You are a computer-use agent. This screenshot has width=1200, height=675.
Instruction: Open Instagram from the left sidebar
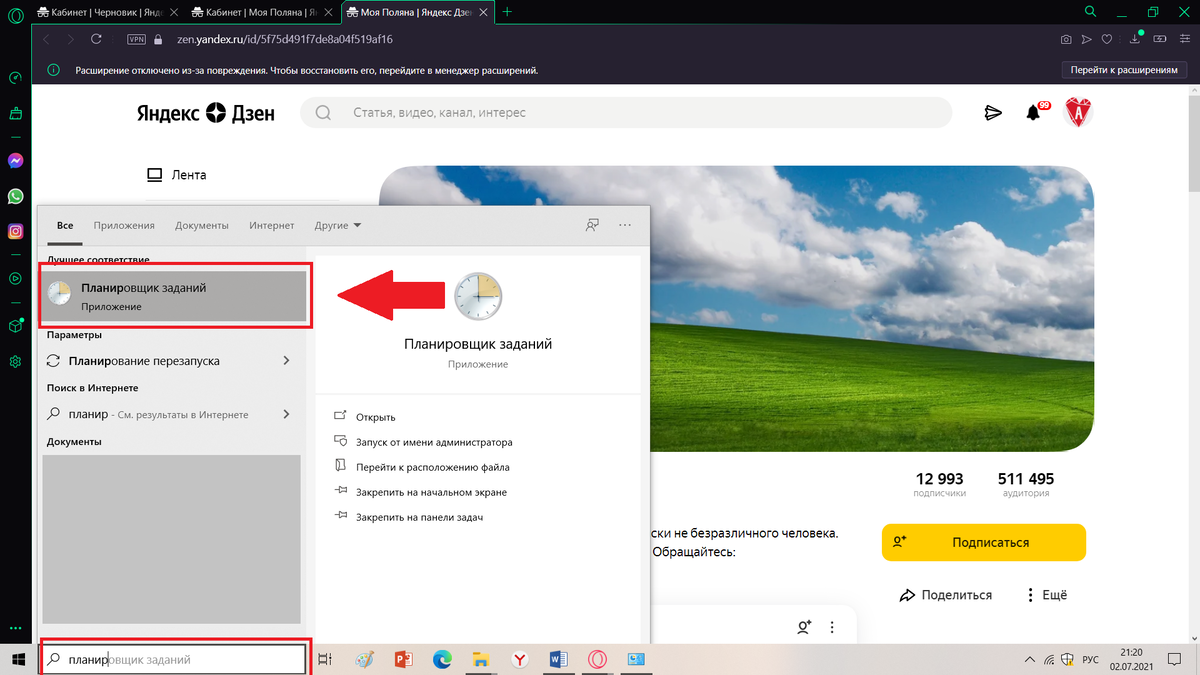14,231
